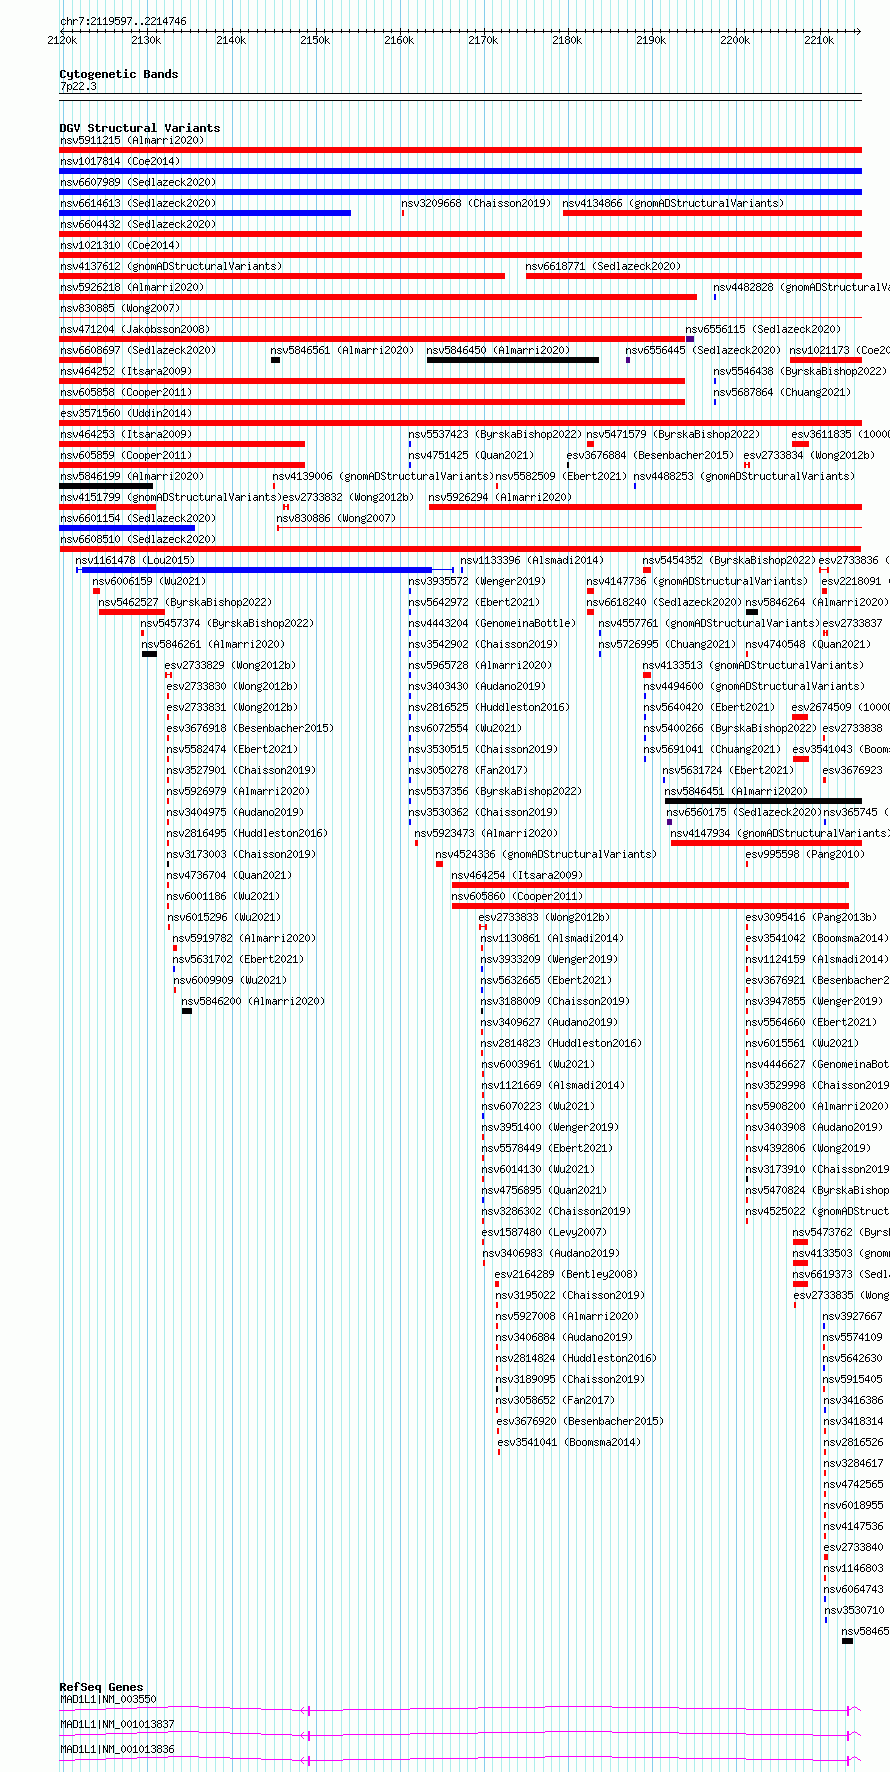The height and width of the screenshot is (1772, 890).
Task: Open variant nsv1017814 (Coe2014)
Action: 120,162
